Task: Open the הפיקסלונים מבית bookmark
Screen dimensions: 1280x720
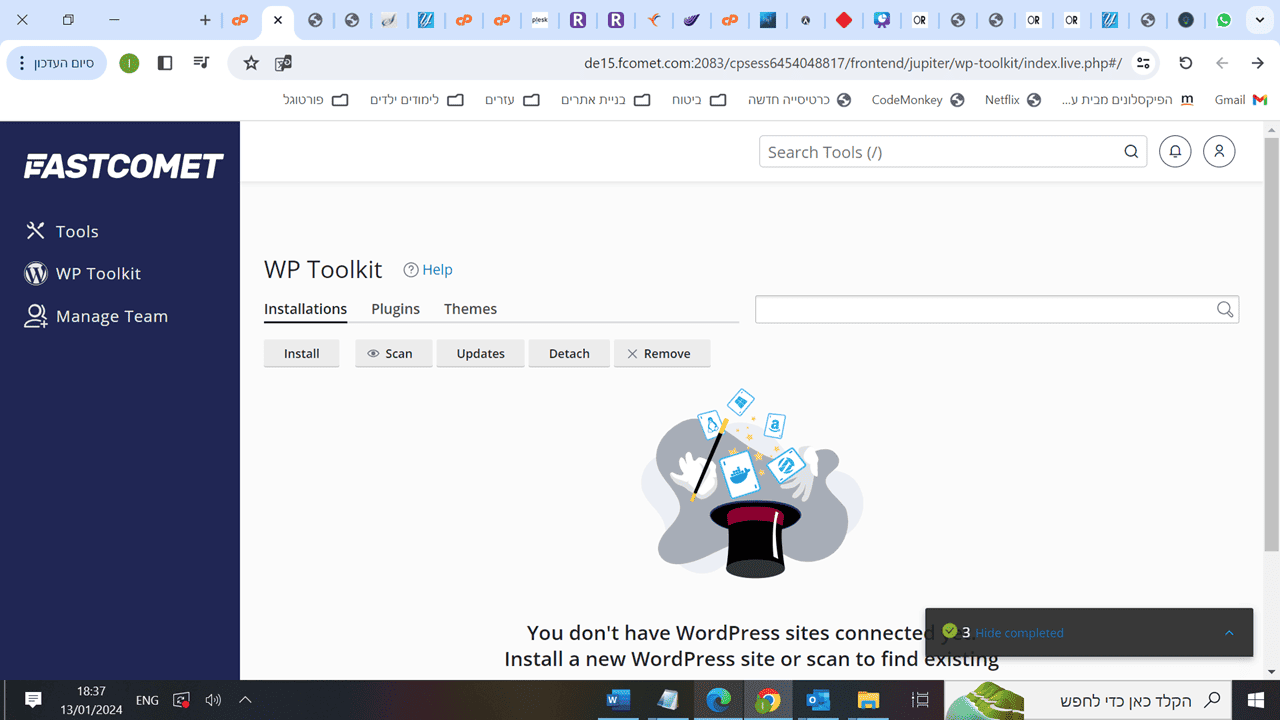Action: point(1127,100)
